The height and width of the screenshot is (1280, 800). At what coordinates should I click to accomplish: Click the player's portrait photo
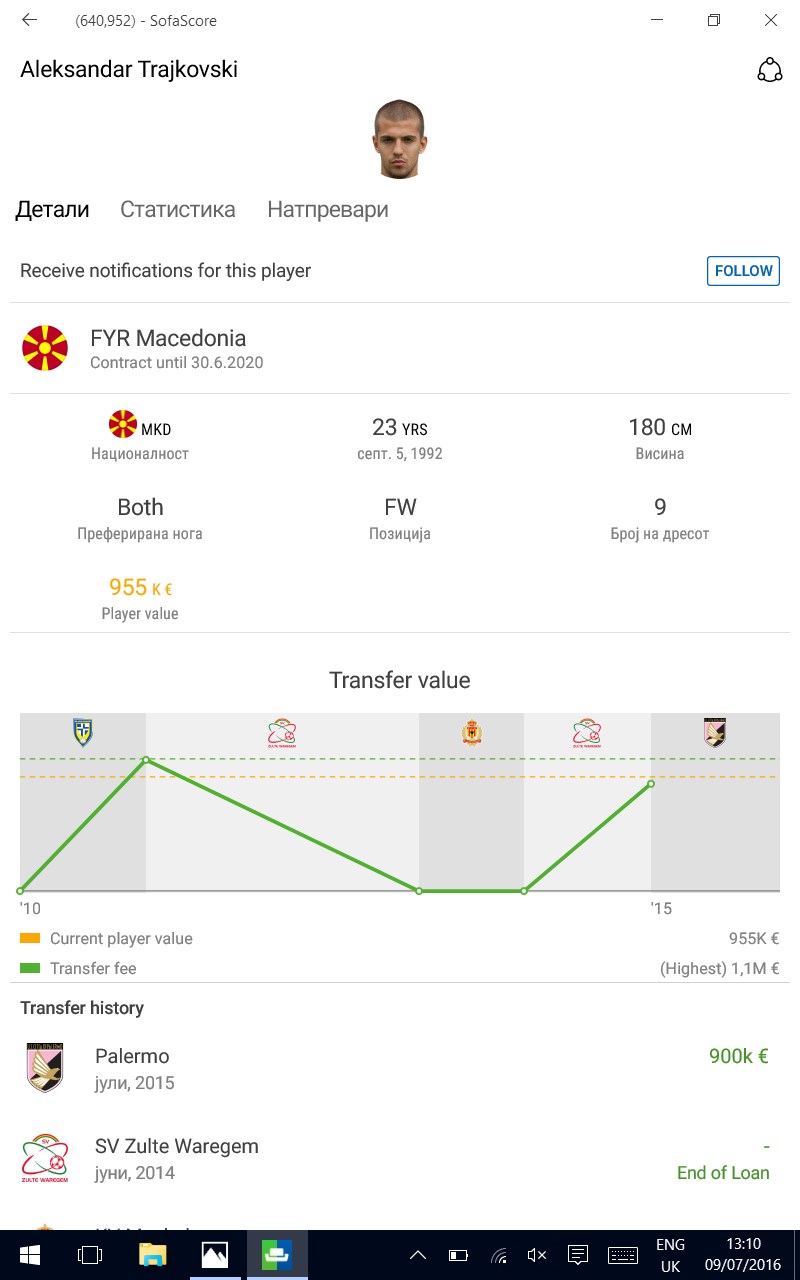click(400, 139)
